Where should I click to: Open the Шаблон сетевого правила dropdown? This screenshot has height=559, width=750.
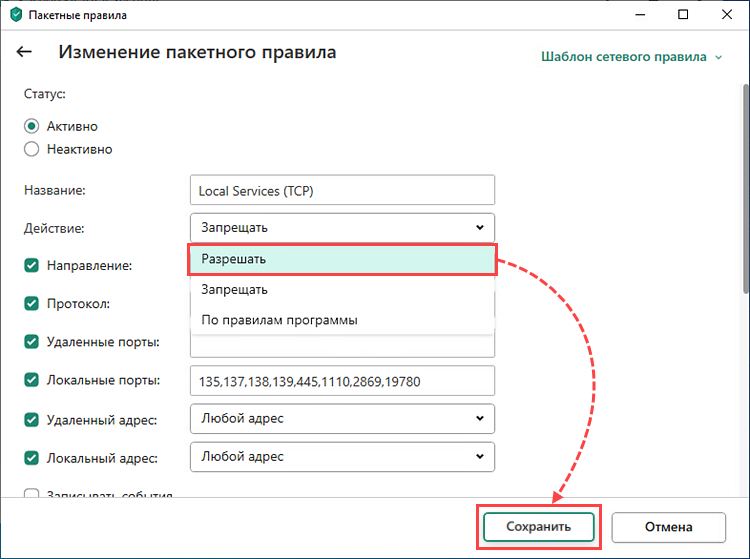click(x=631, y=57)
